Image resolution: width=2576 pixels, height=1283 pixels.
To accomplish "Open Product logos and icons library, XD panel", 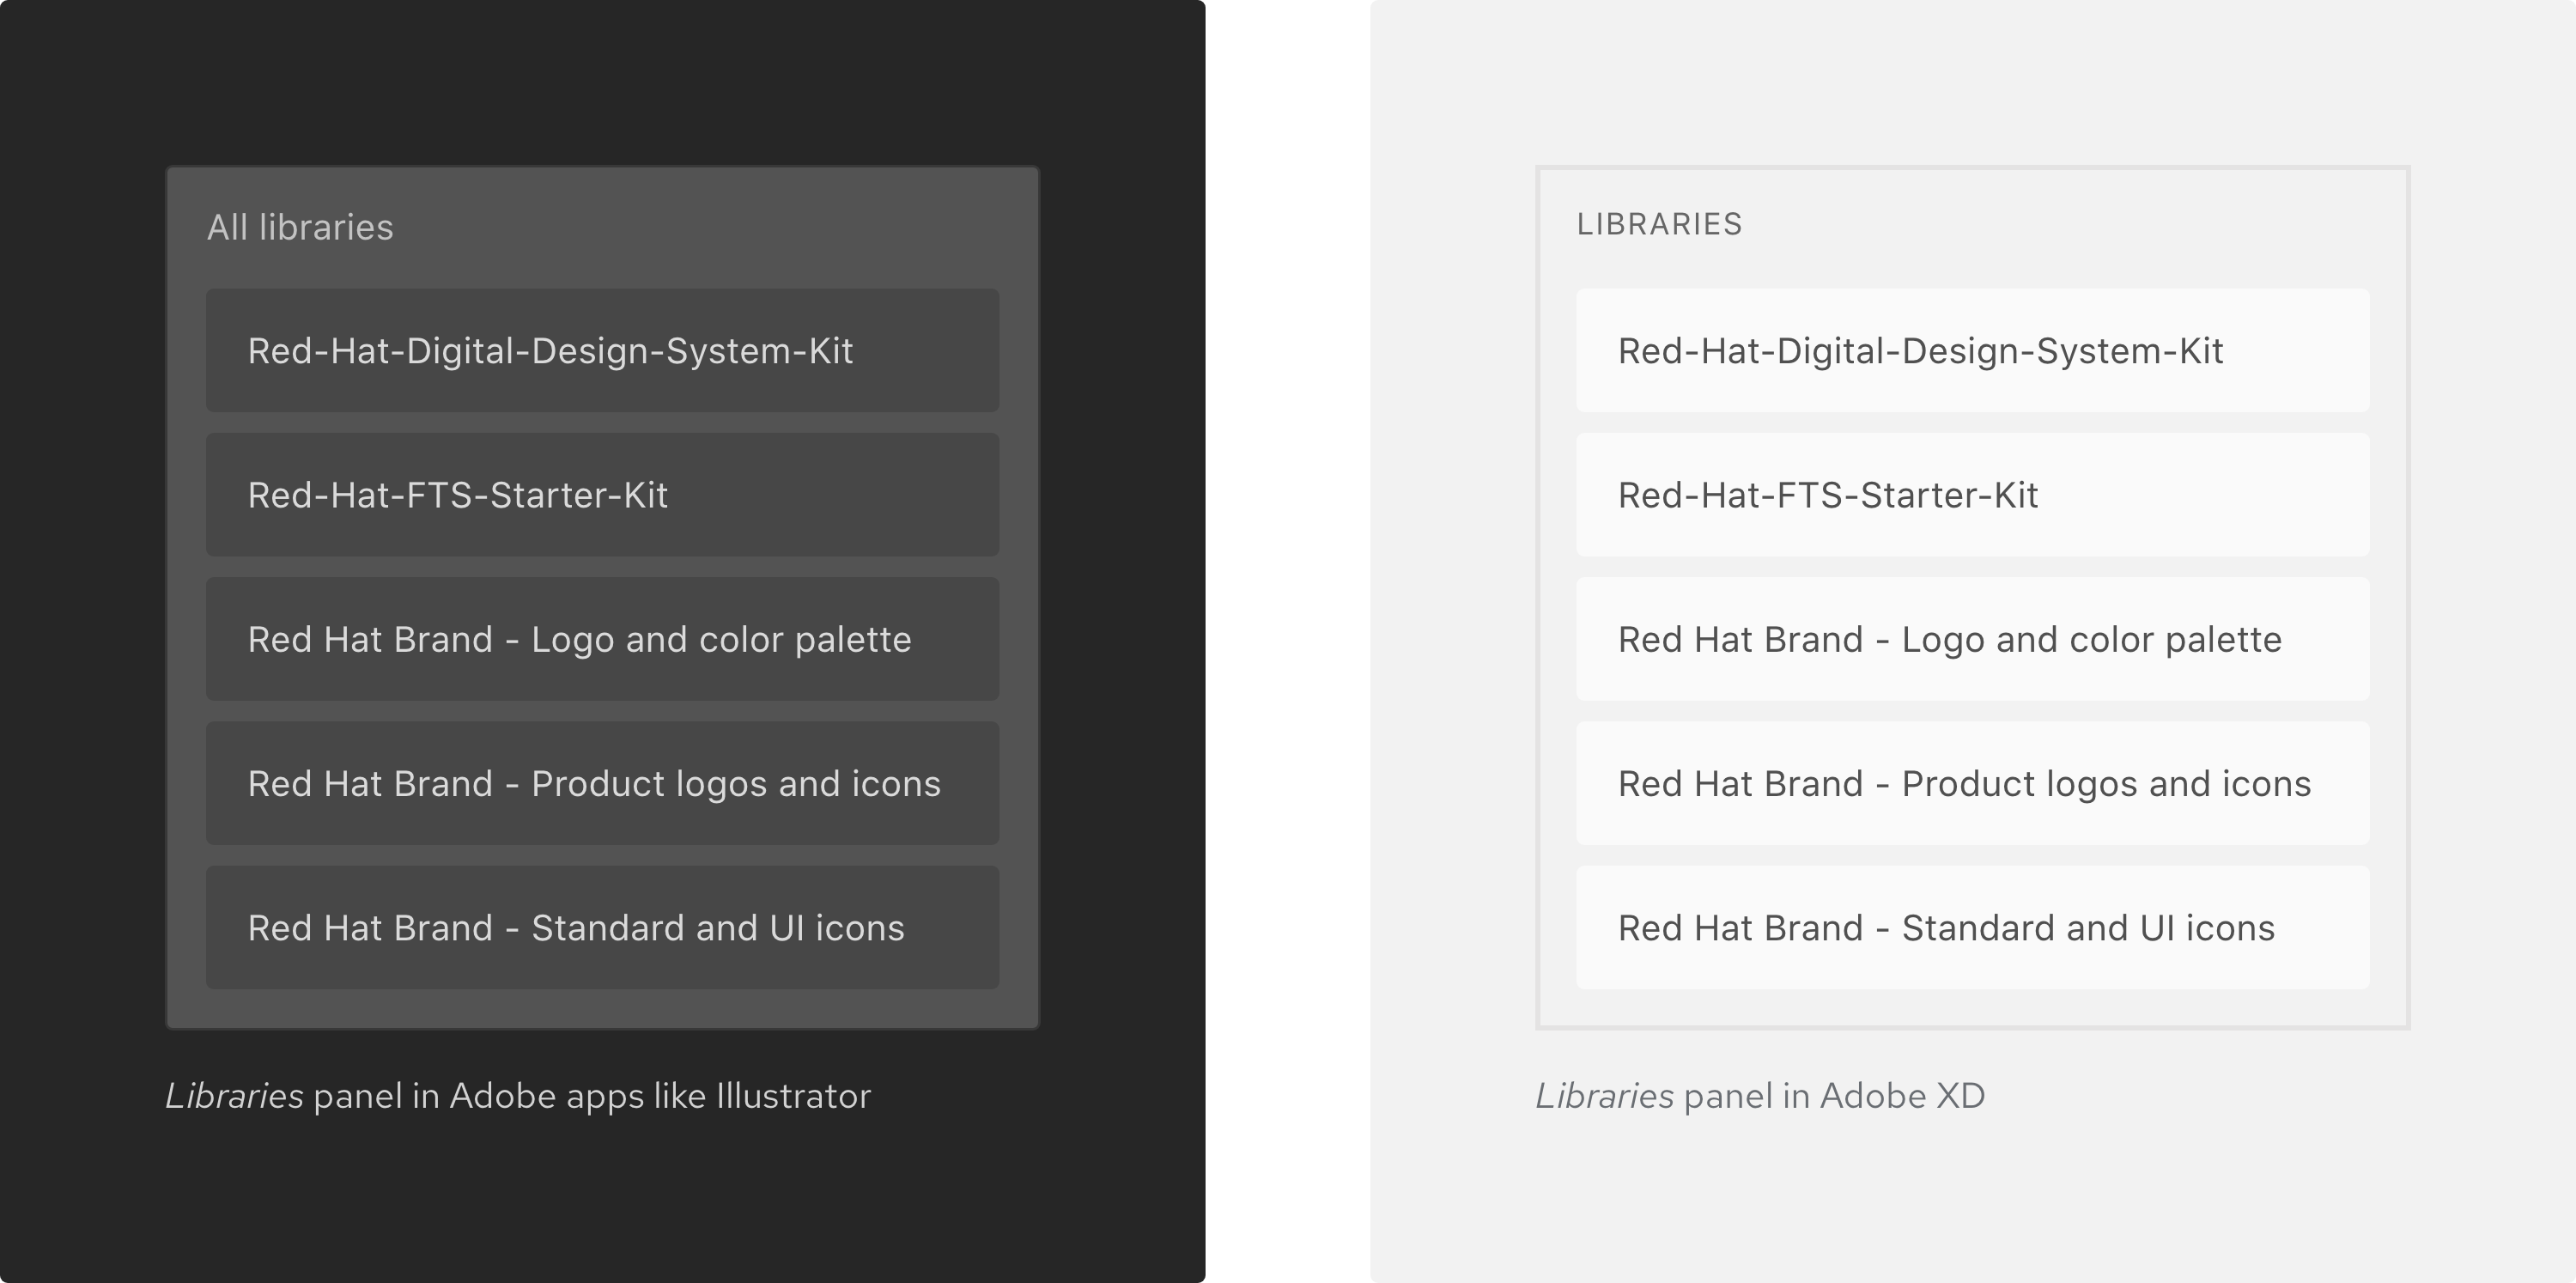I will click(1972, 783).
